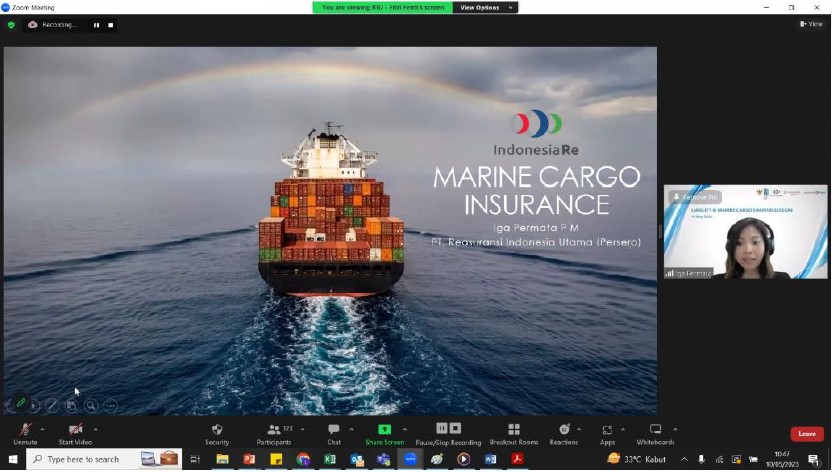Open Excel from the taskbar
The height and width of the screenshot is (472, 832).
coord(330,459)
